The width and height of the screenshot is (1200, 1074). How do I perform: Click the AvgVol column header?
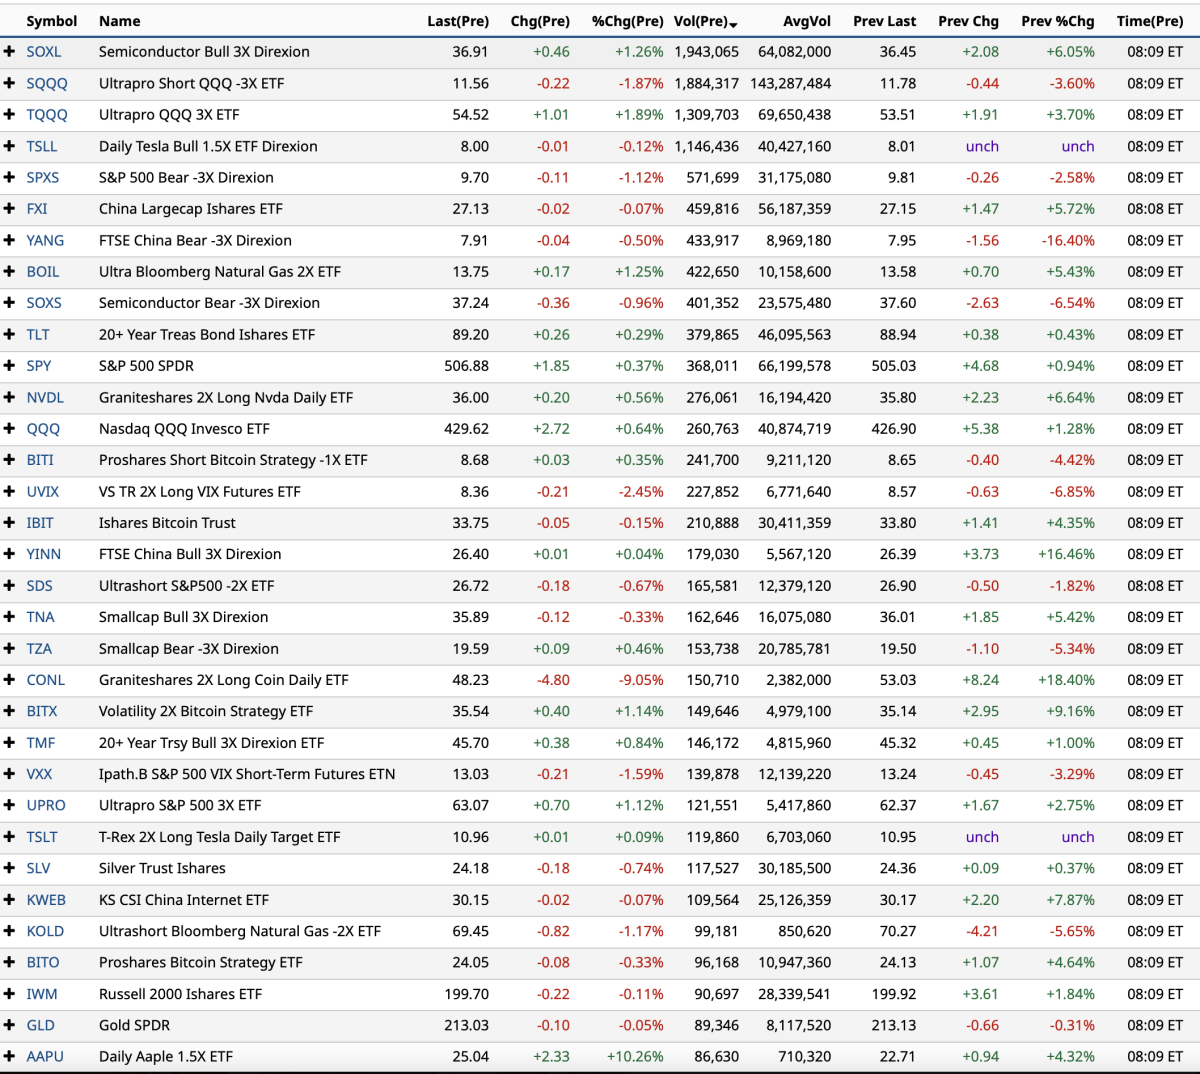806,21
